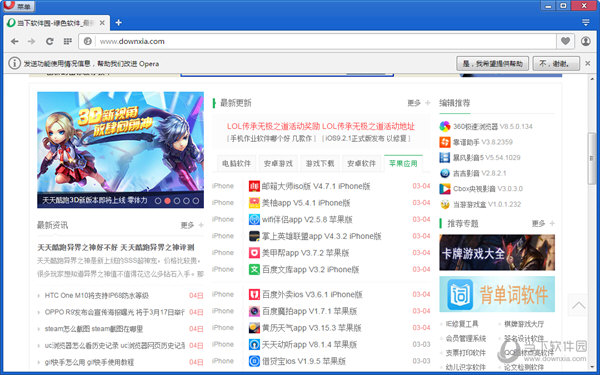Open a new tab with plus button
The image size is (600, 375).
[119, 23]
